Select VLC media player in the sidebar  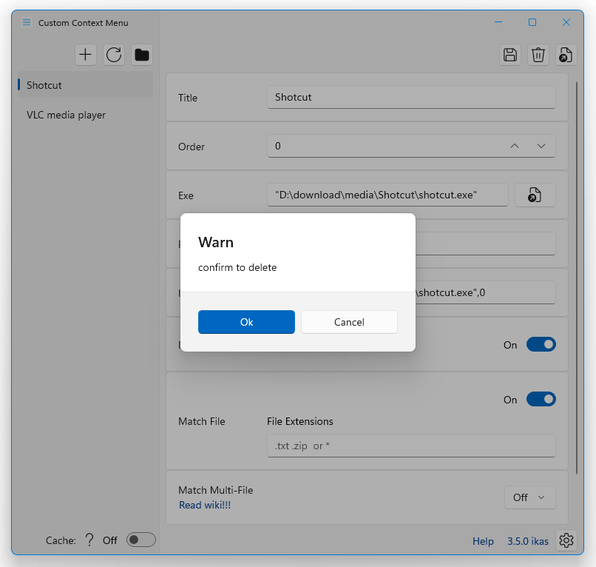pyautogui.click(x=85, y=115)
